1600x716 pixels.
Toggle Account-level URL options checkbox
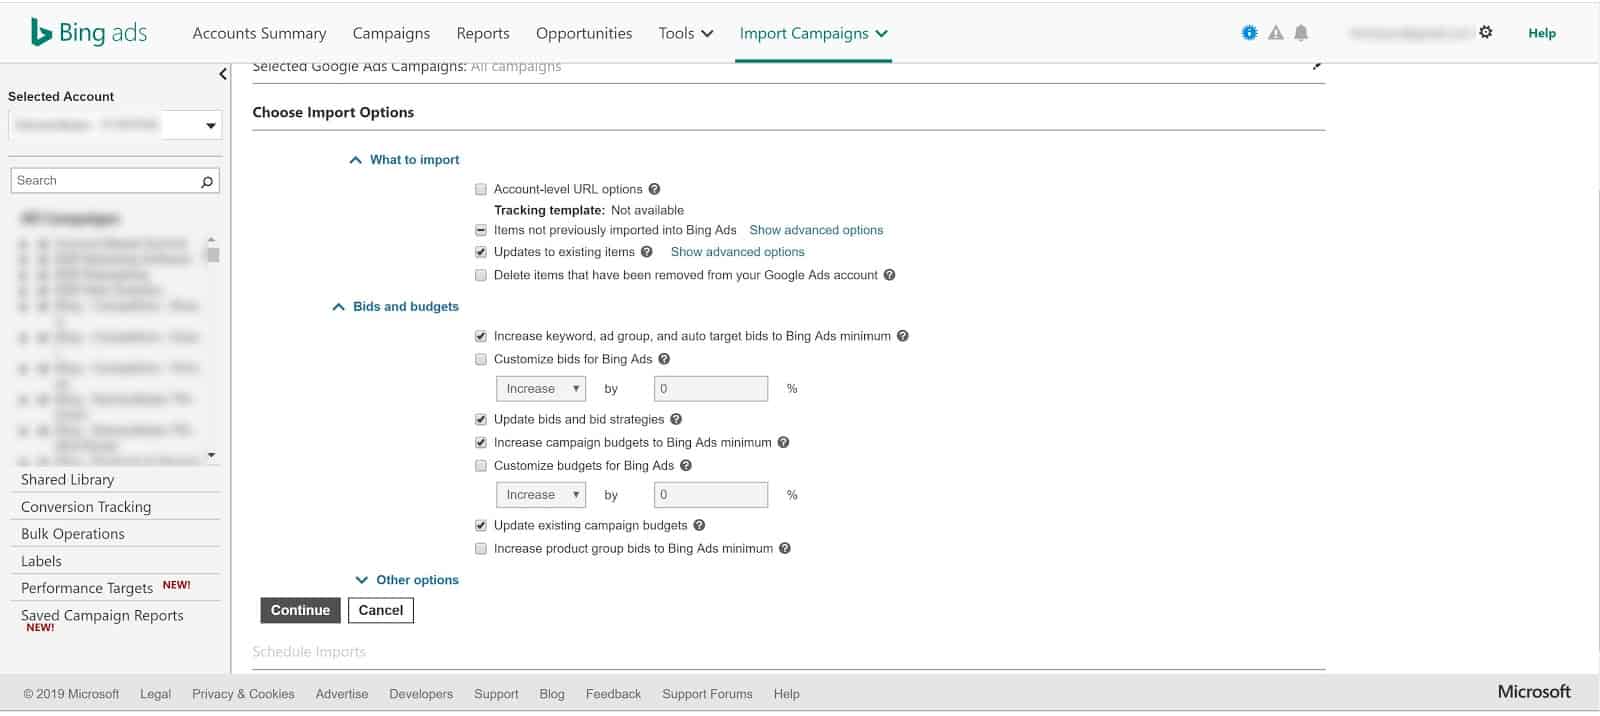click(481, 189)
